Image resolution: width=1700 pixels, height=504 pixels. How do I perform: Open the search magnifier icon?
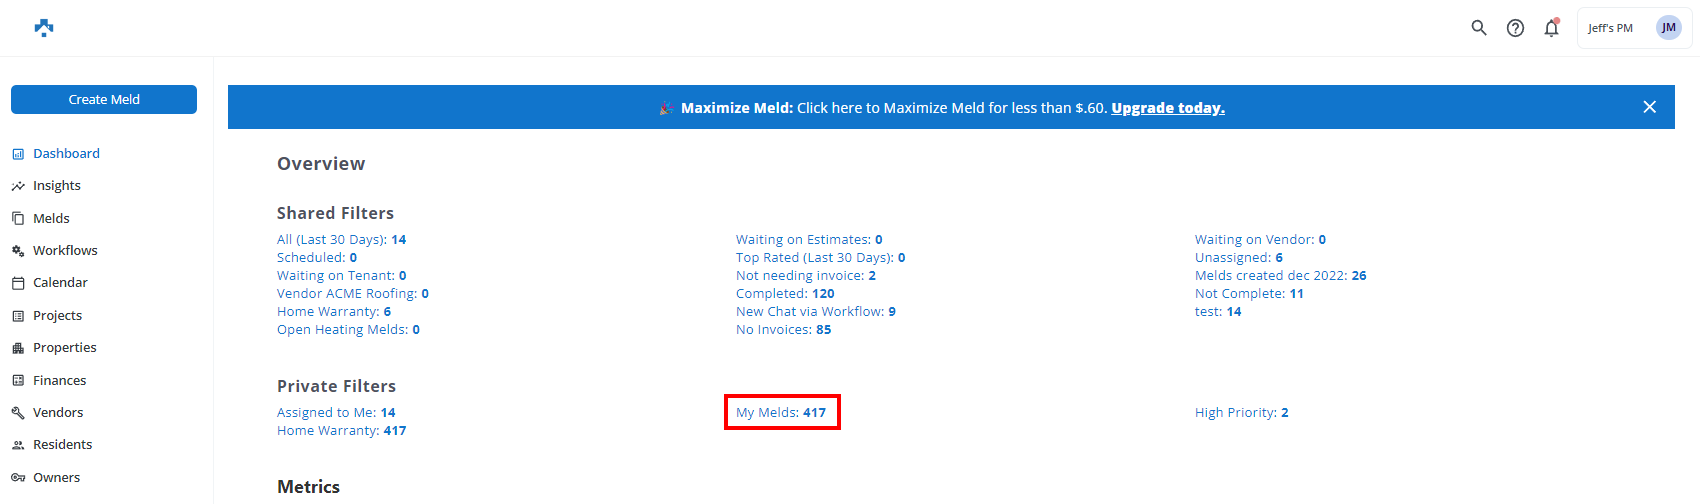1479,28
